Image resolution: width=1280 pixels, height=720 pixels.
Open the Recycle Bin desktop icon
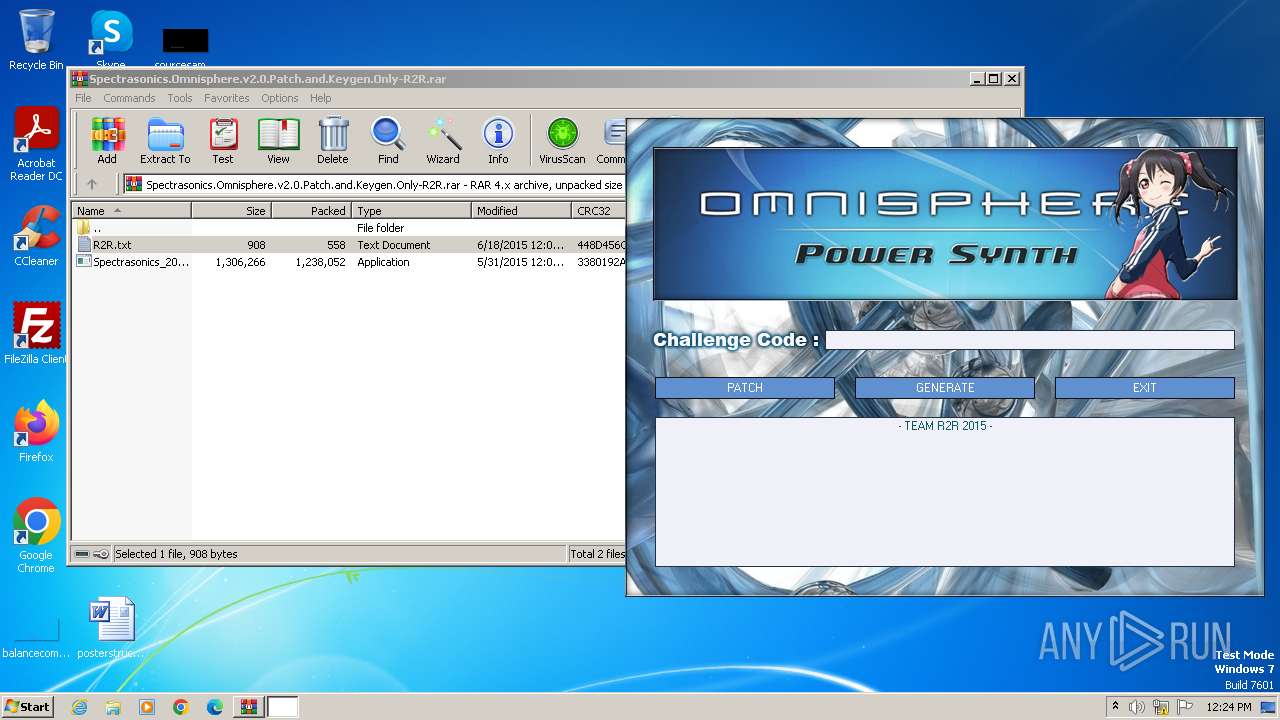point(36,40)
